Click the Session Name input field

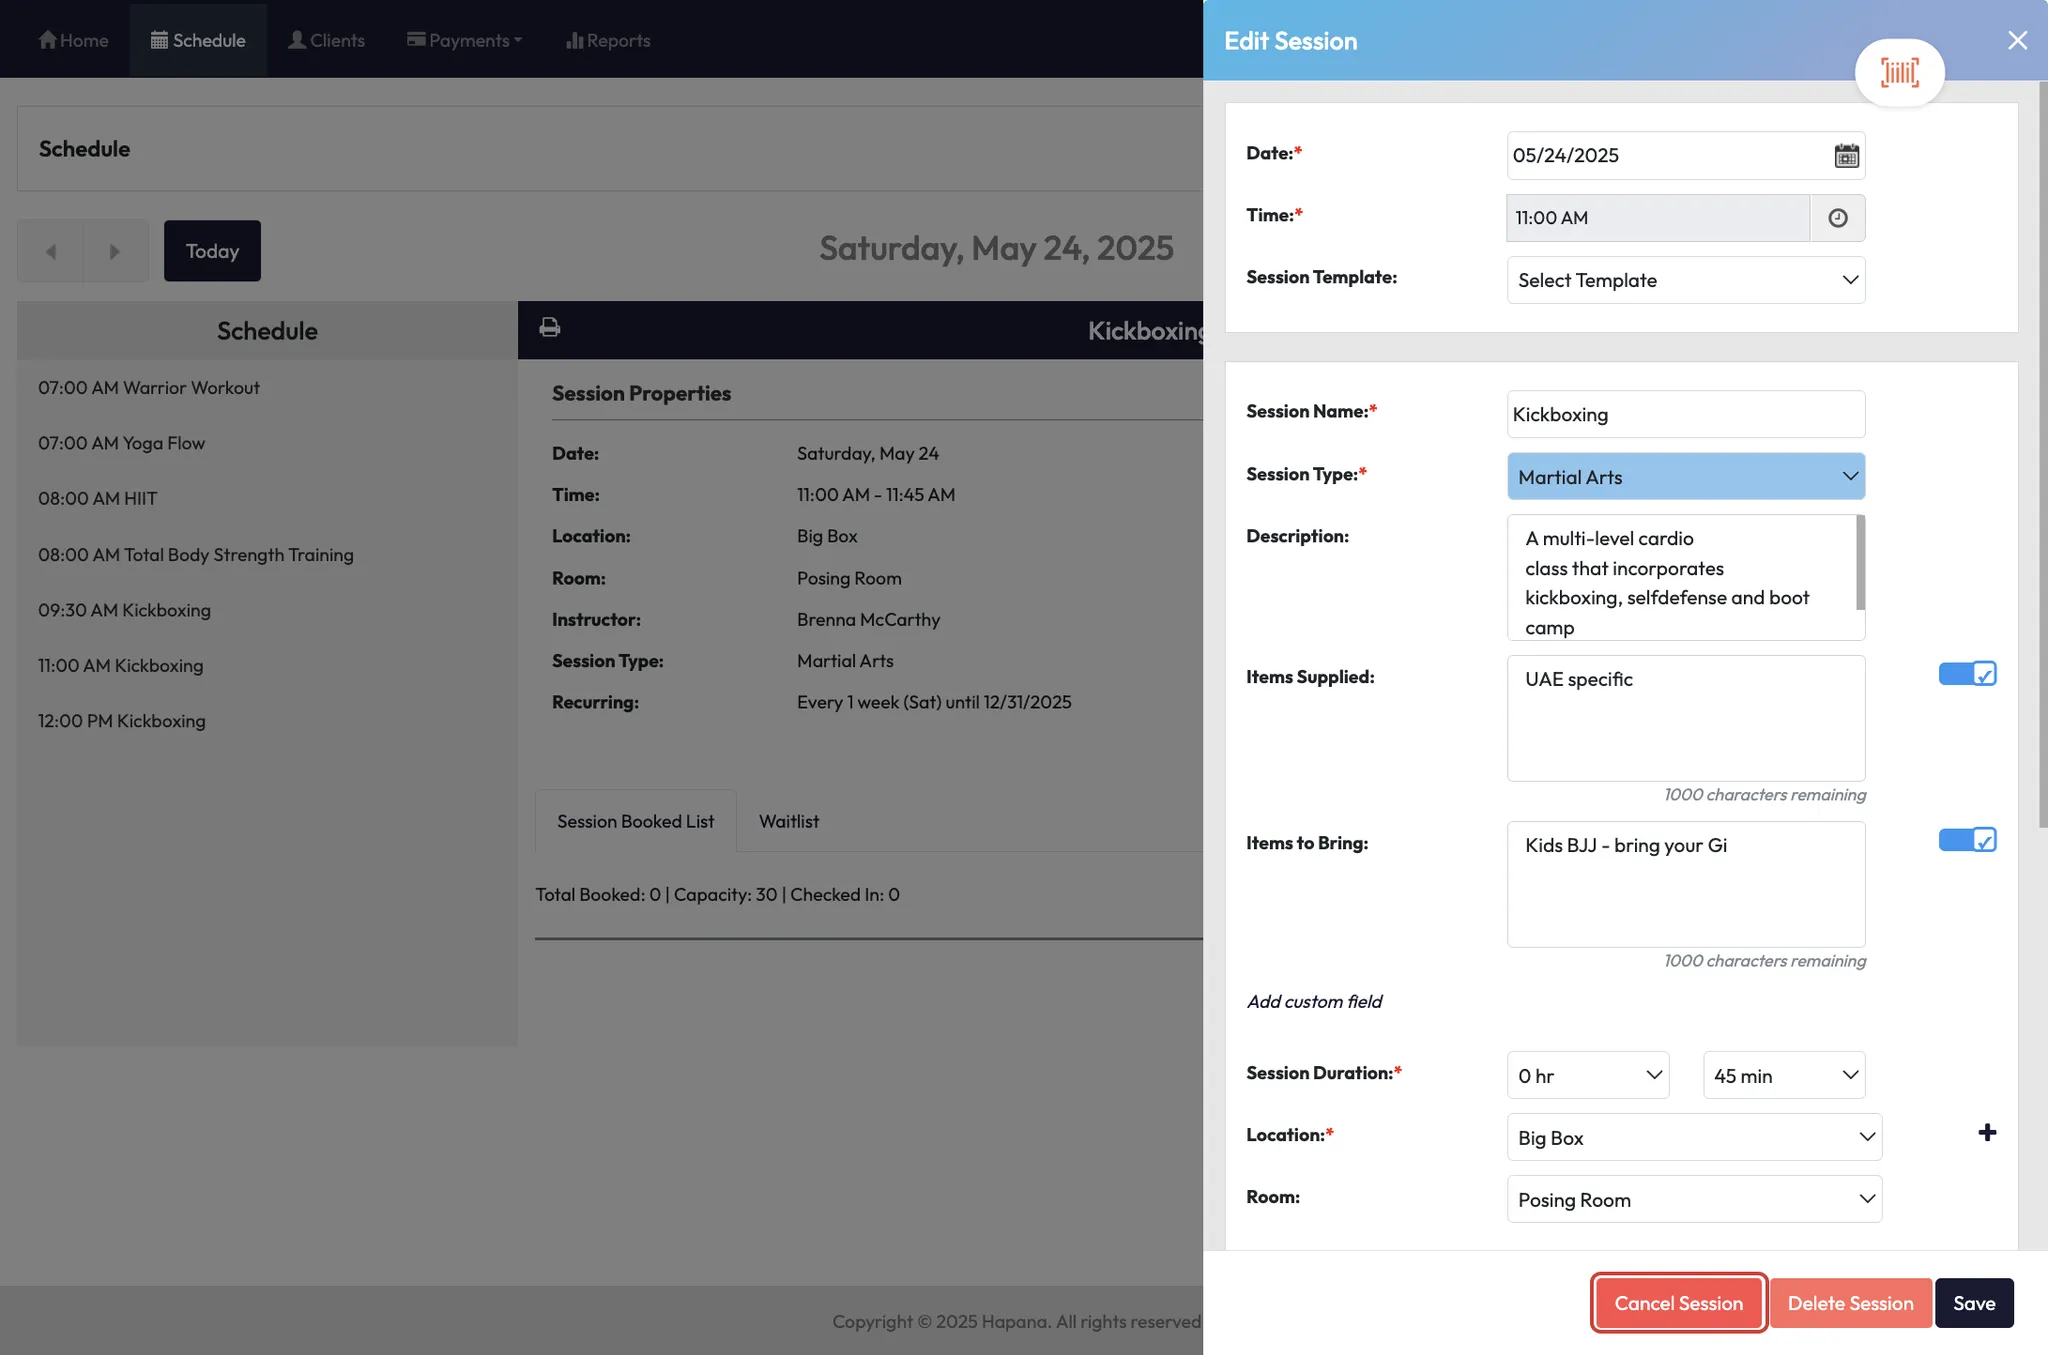(x=1685, y=414)
